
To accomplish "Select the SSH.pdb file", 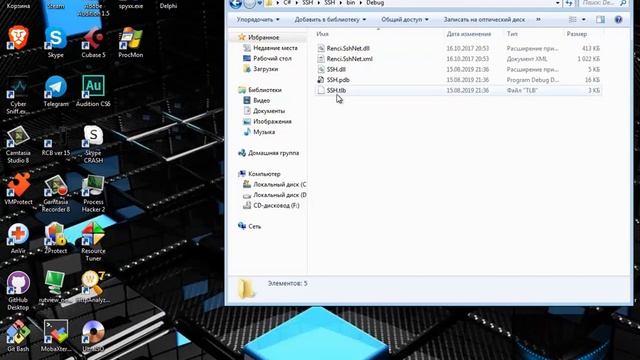I will pos(458,80).
